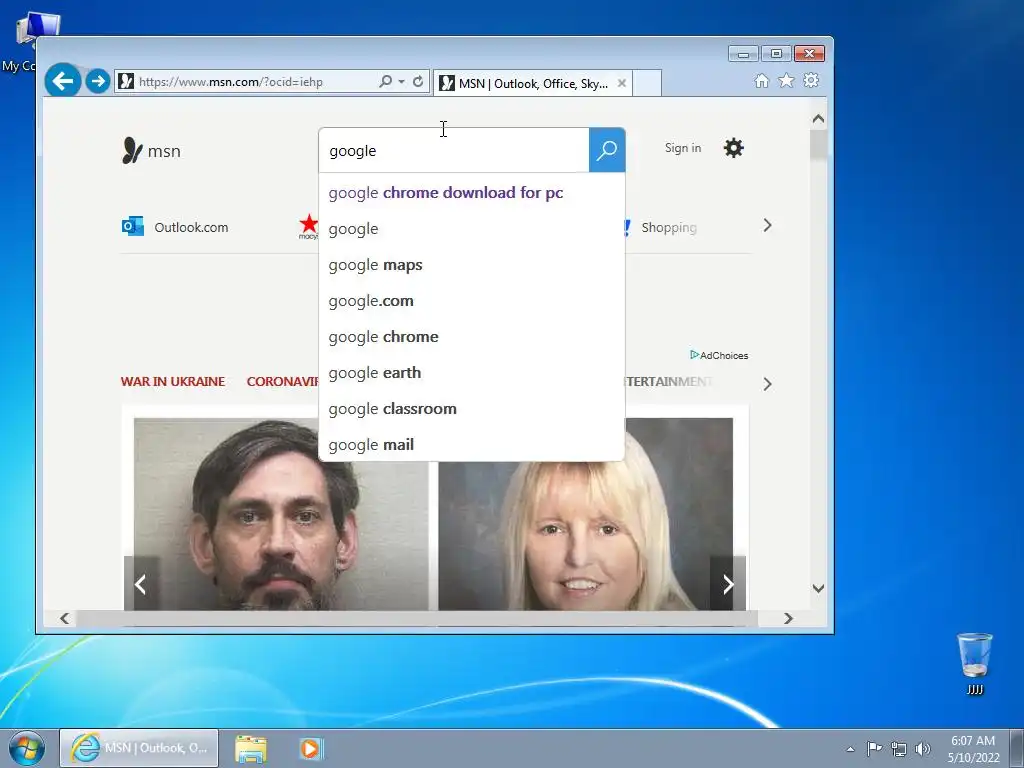1024x768 pixels.
Task: Click the volume speaker tray icon
Action: (922, 749)
